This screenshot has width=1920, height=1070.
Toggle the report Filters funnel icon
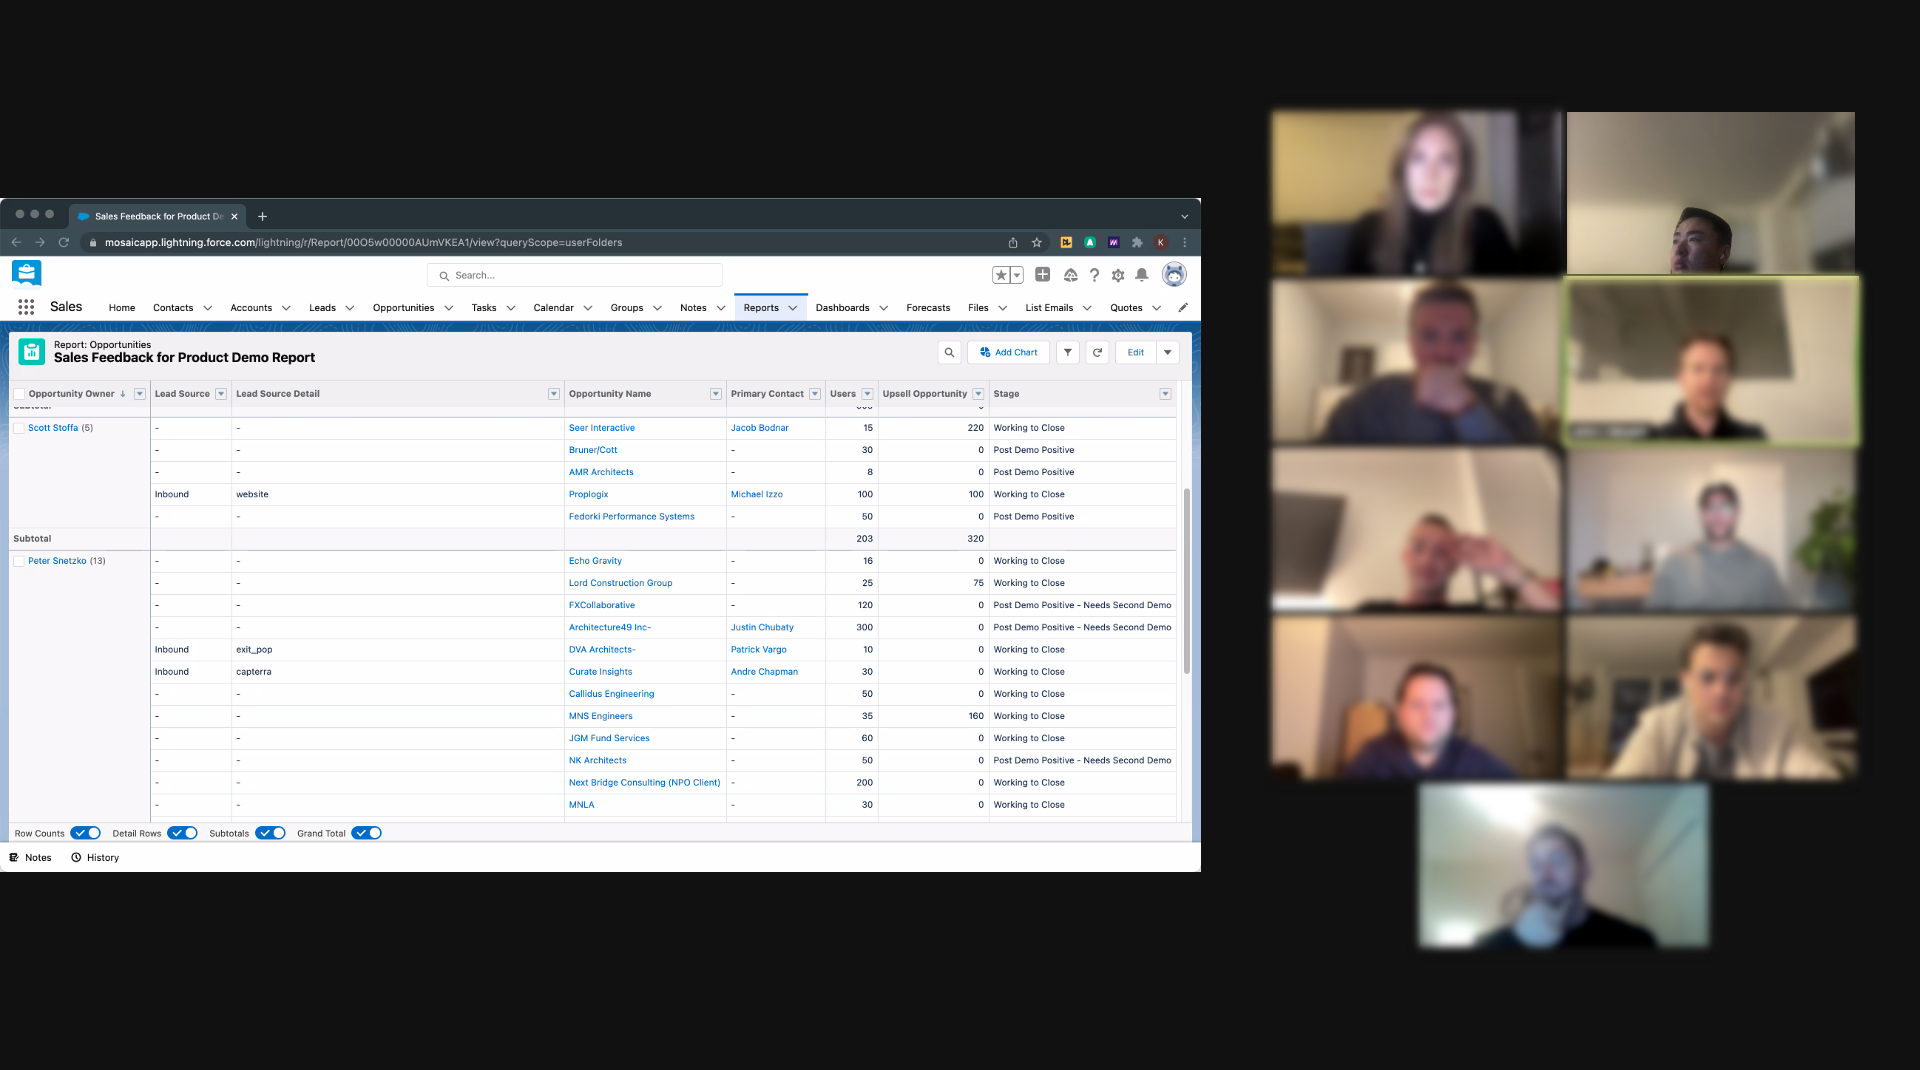(1068, 352)
